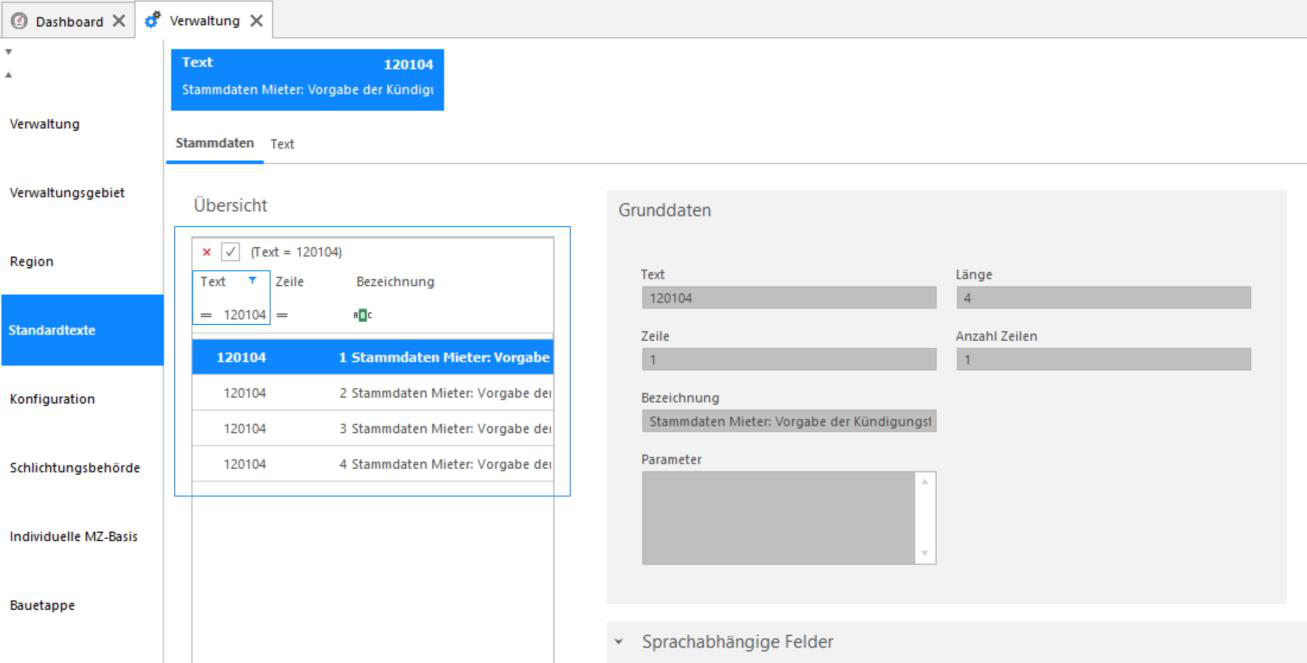
Task: Close the Dashboard tab
Action: [x=119, y=21]
